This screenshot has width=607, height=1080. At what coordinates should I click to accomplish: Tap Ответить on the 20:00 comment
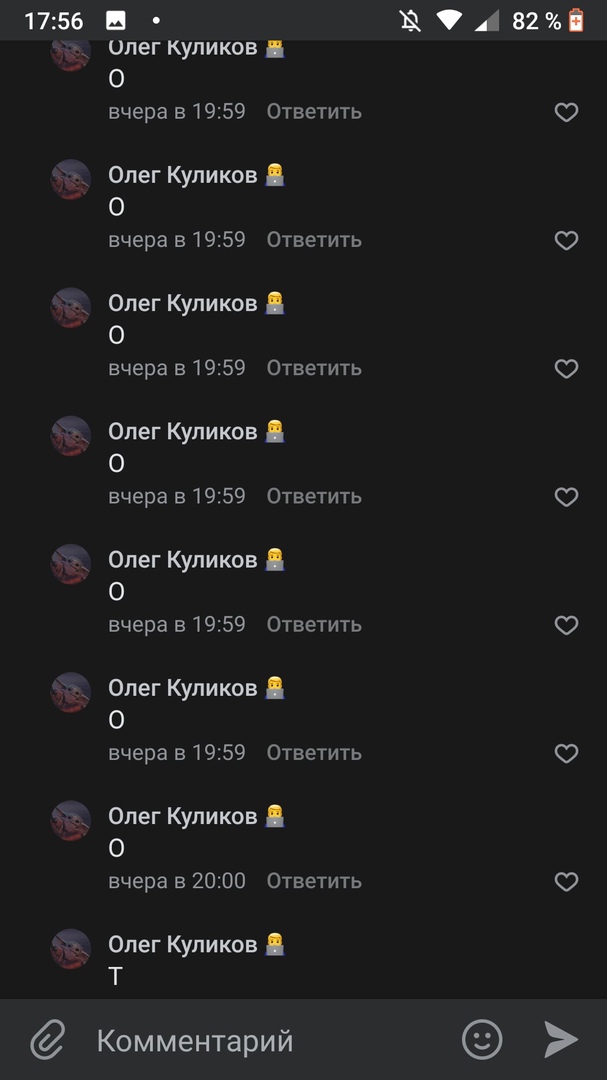pyautogui.click(x=314, y=881)
